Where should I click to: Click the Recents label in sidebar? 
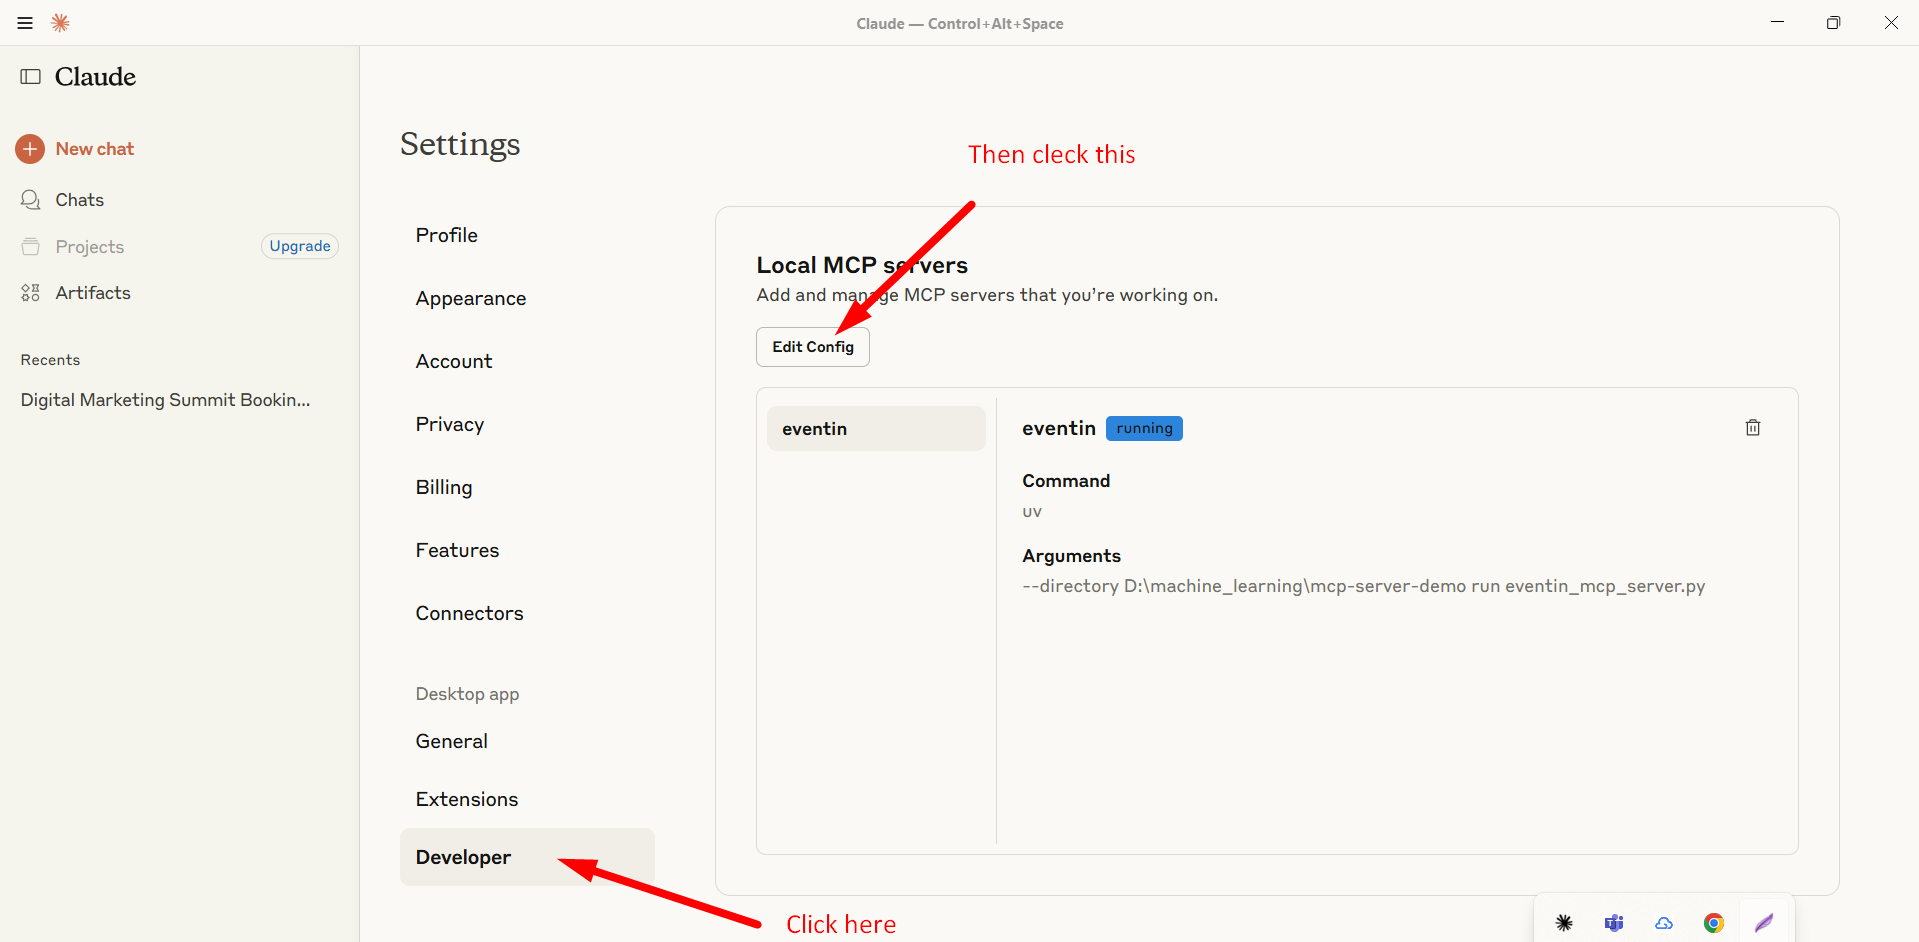[50, 360]
